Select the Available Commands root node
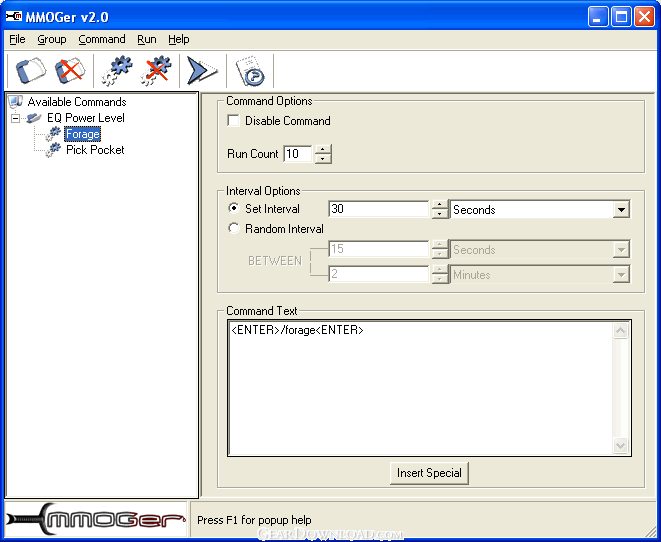The width and height of the screenshot is (661, 542). point(77,102)
